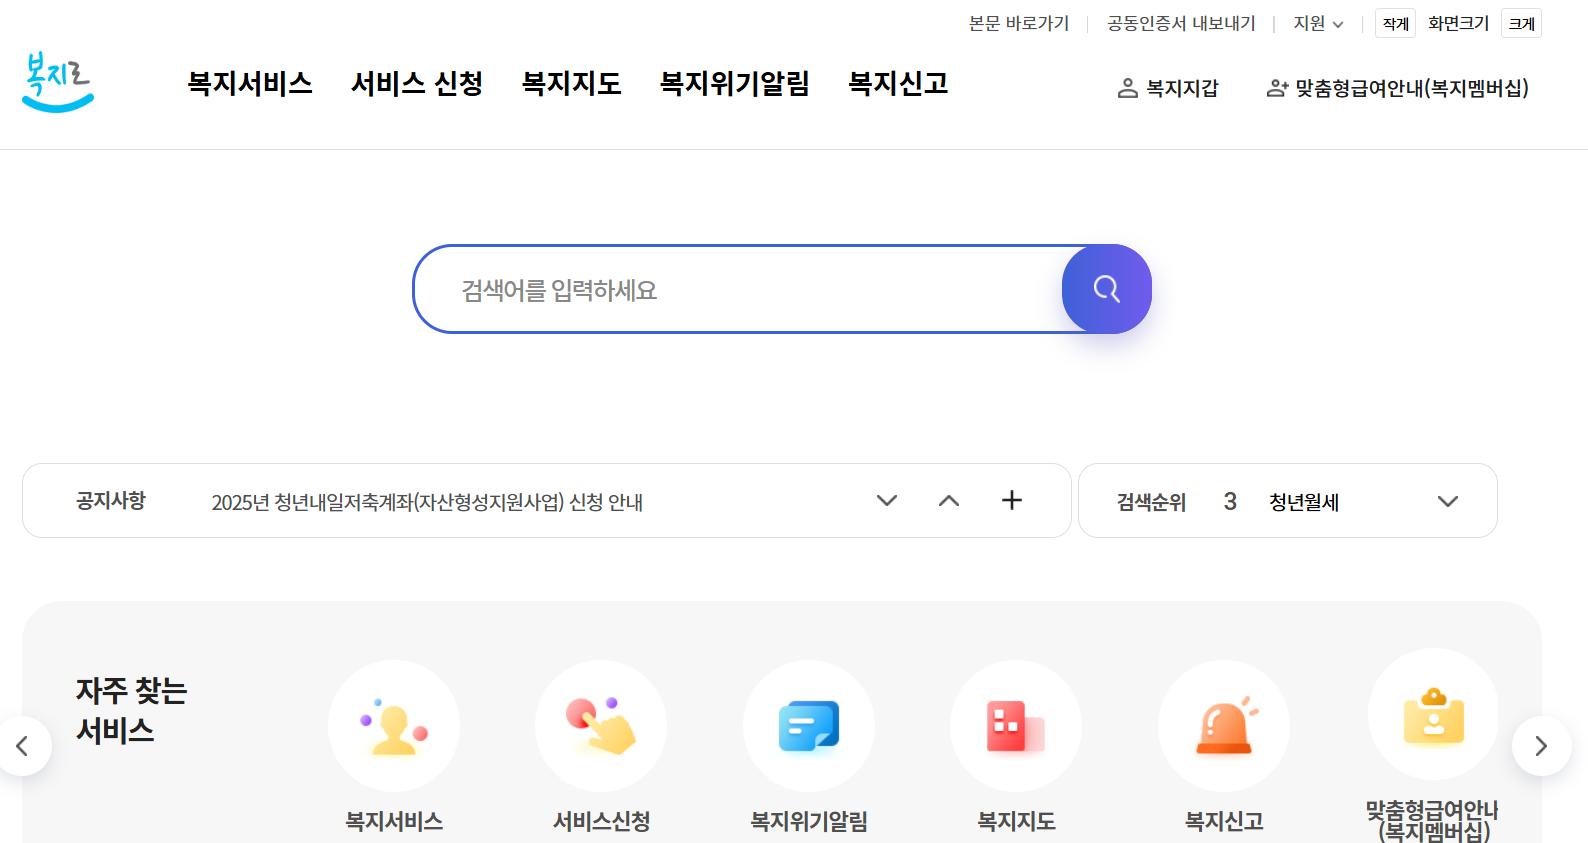
Task: Click 공동인증서 내보내기 link
Action: click(1181, 23)
